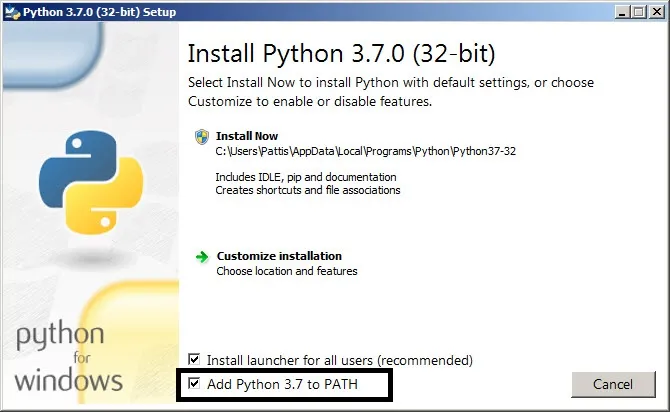670x412 pixels.
Task: Click the "Install Python 3.7.0 (32-bit)" heading
Action: pyautogui.click(x=341, y=52)
